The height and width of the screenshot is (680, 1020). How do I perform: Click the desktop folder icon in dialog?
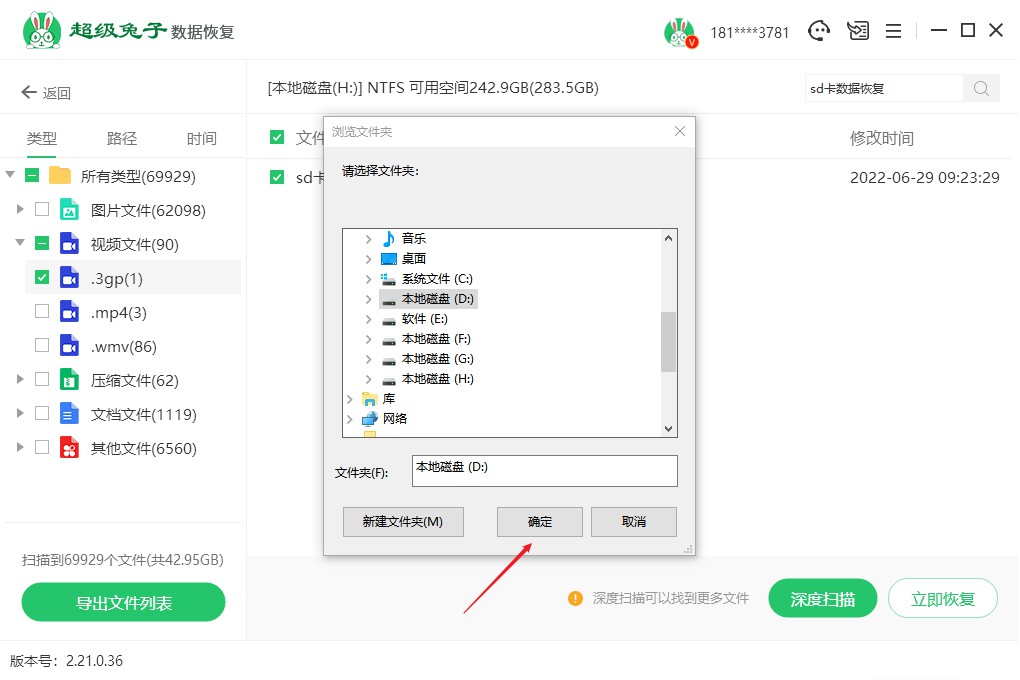pos(388,258)
